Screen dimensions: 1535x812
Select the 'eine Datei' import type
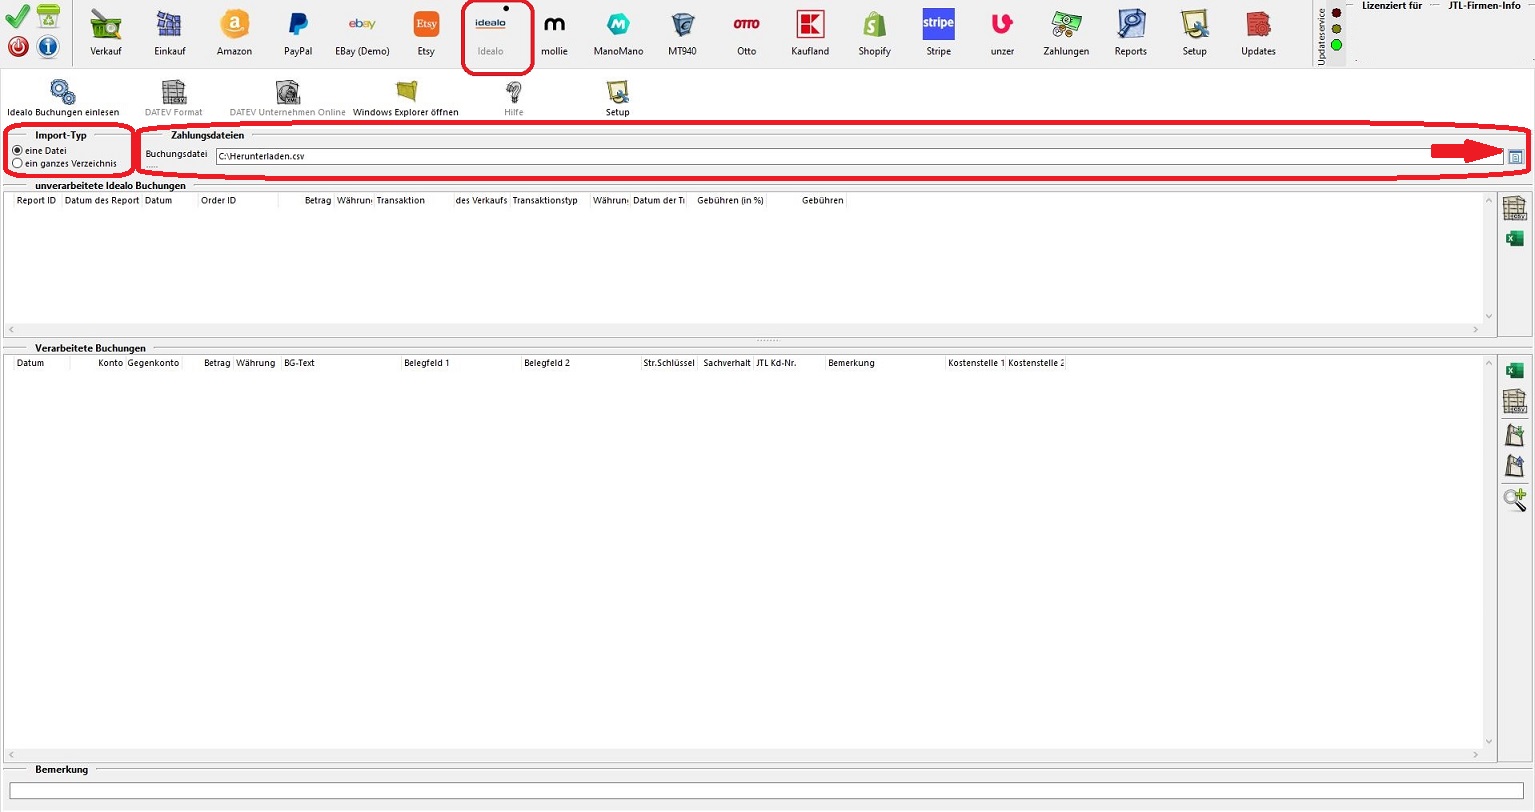coord(18,151)
